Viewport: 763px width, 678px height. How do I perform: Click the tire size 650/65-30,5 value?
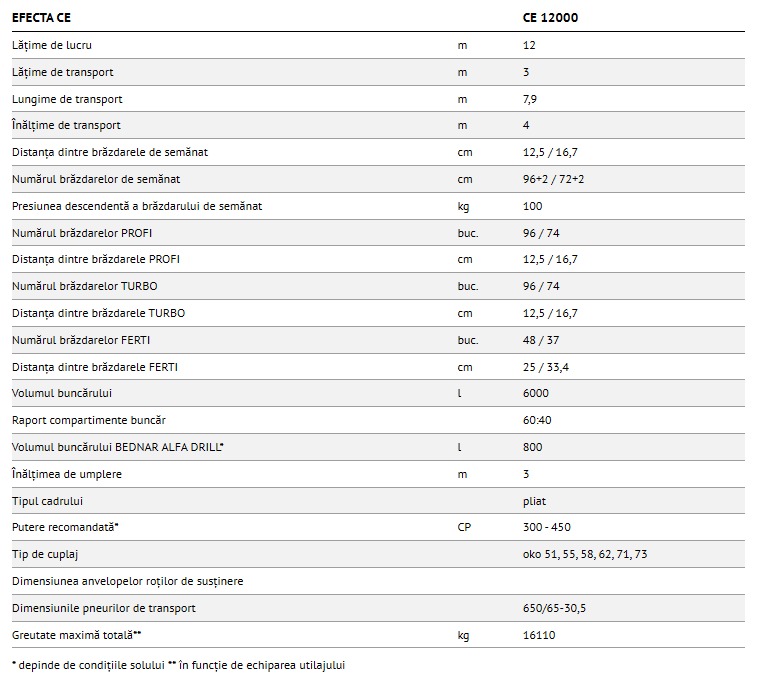coord(554,608)
